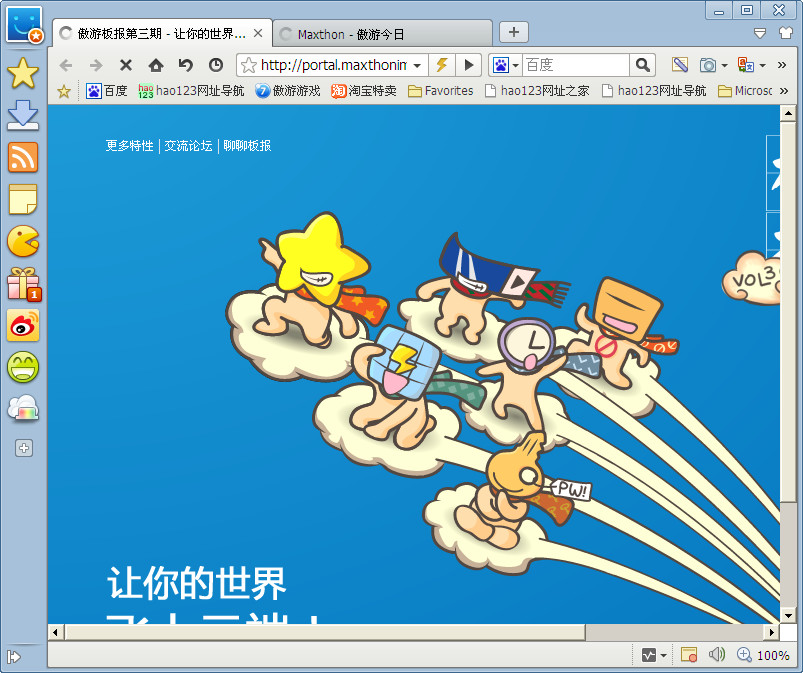Open the Microsoft bookmark folder
The height and width of the screenshot is (673, 803).
tap(745, 91)
